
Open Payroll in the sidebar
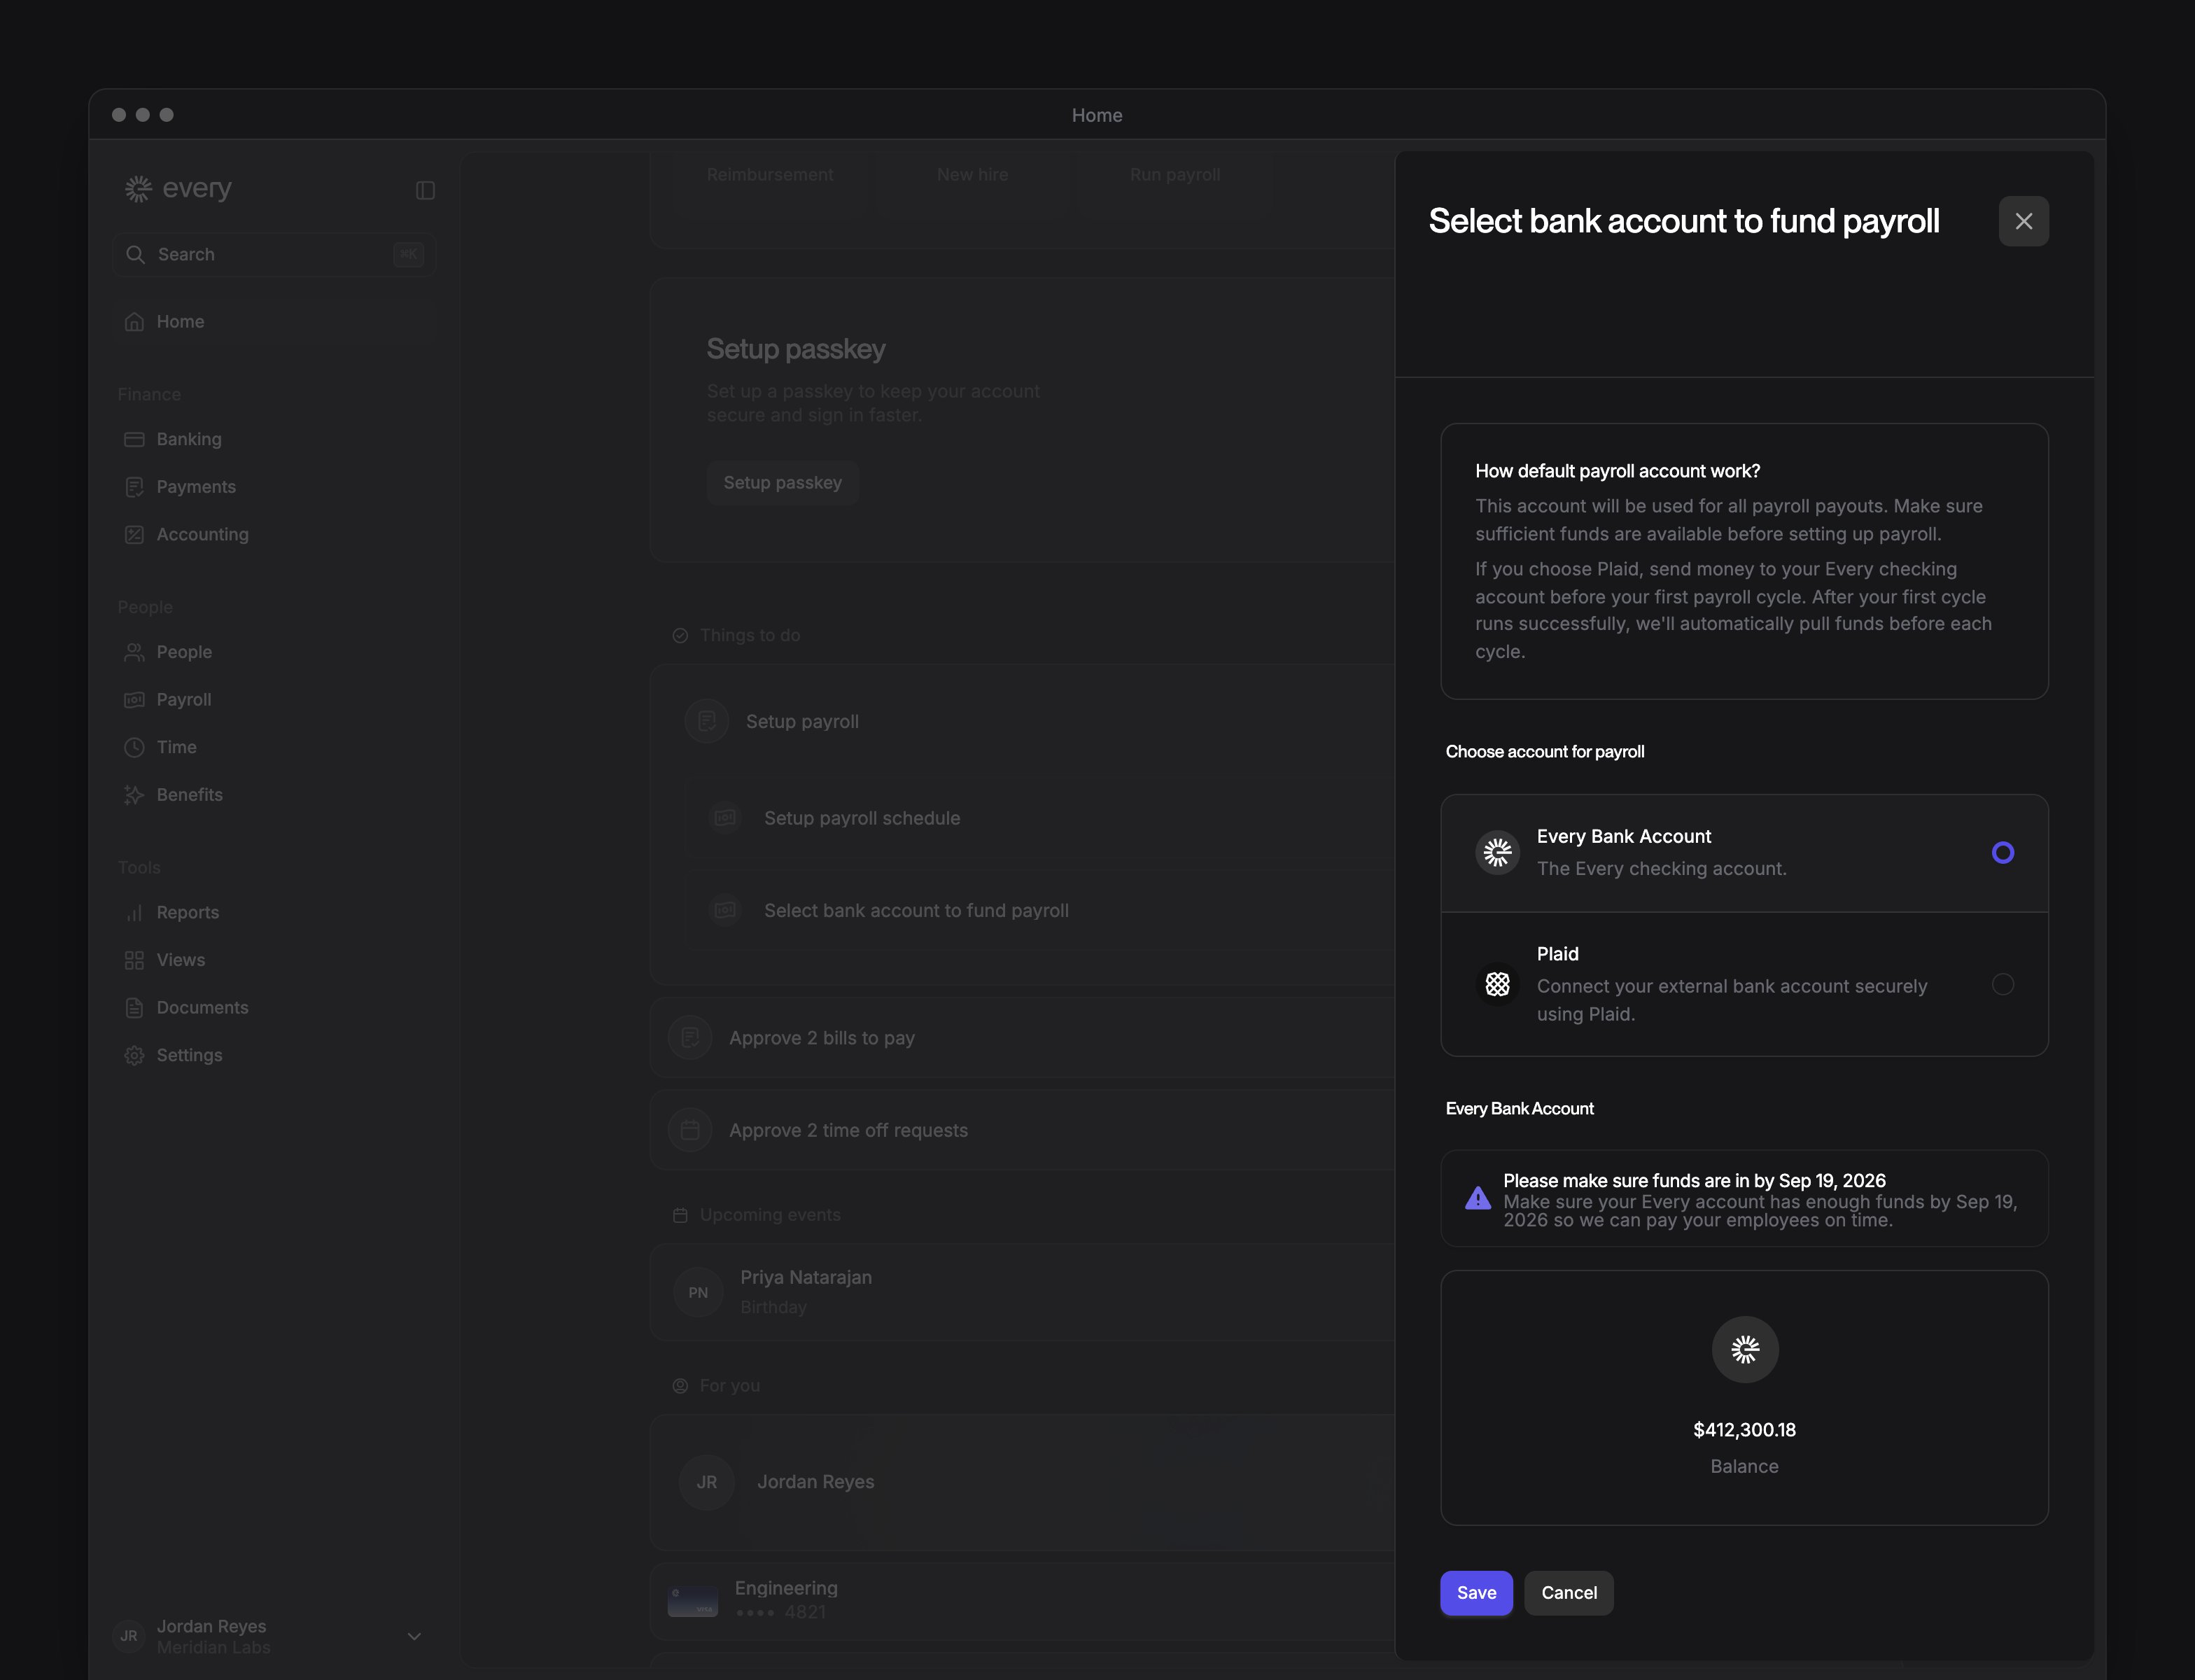(274, 700)
